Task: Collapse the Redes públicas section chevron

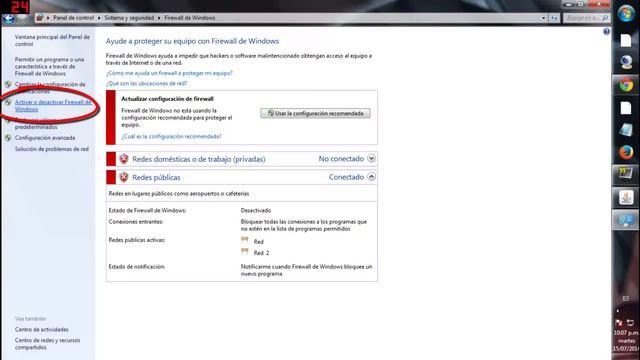Action: [x=371, y=177]
